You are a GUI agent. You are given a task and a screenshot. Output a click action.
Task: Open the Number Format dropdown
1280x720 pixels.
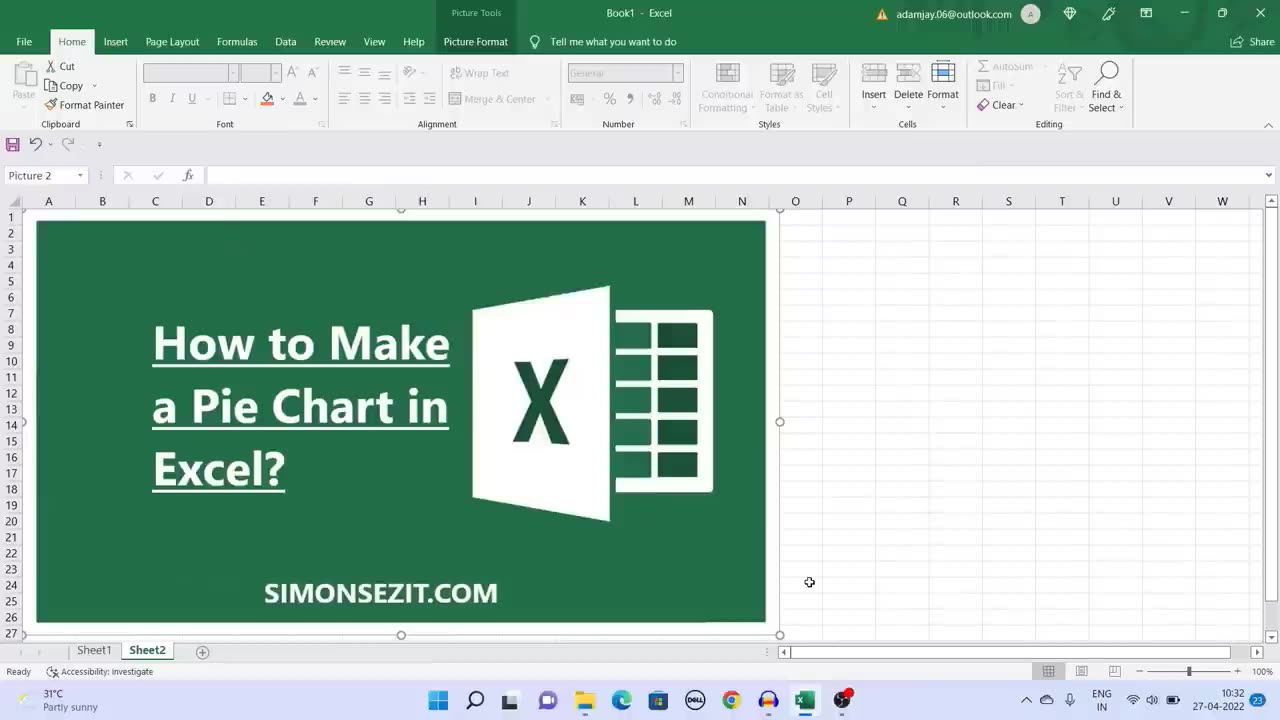click(677, 73)
